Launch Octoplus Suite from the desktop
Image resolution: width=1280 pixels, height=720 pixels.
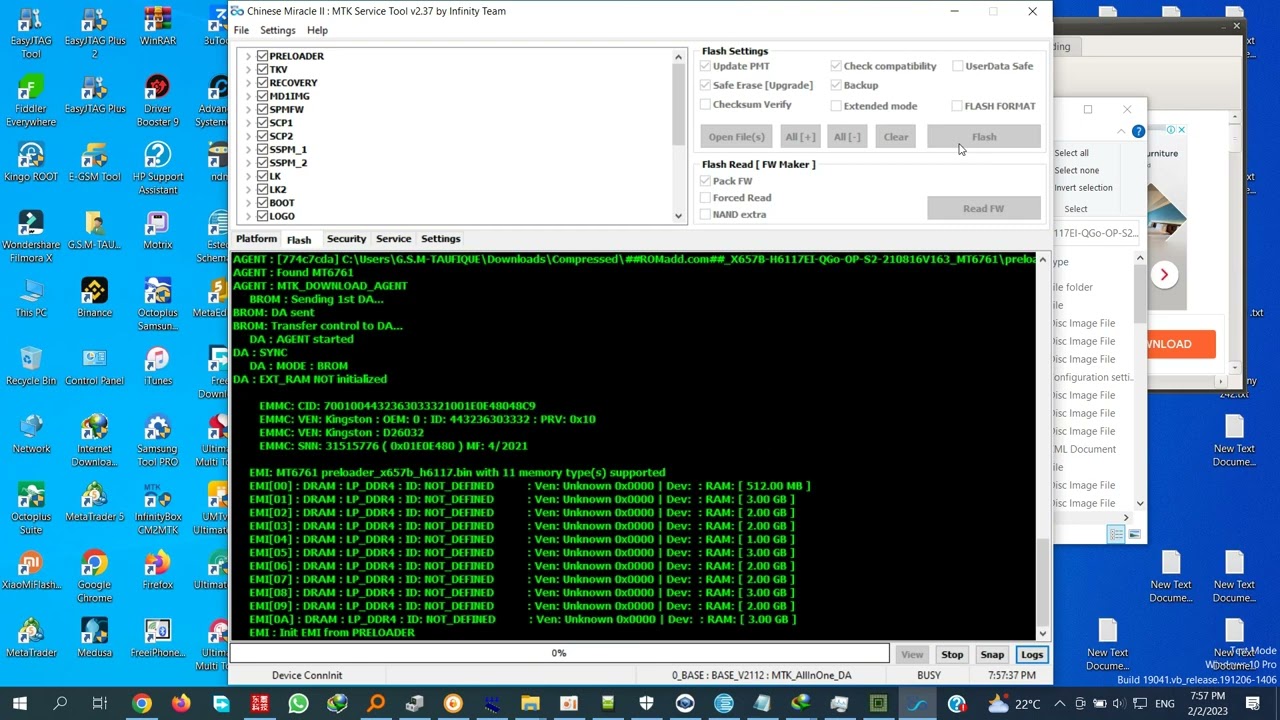pos(31,509)
